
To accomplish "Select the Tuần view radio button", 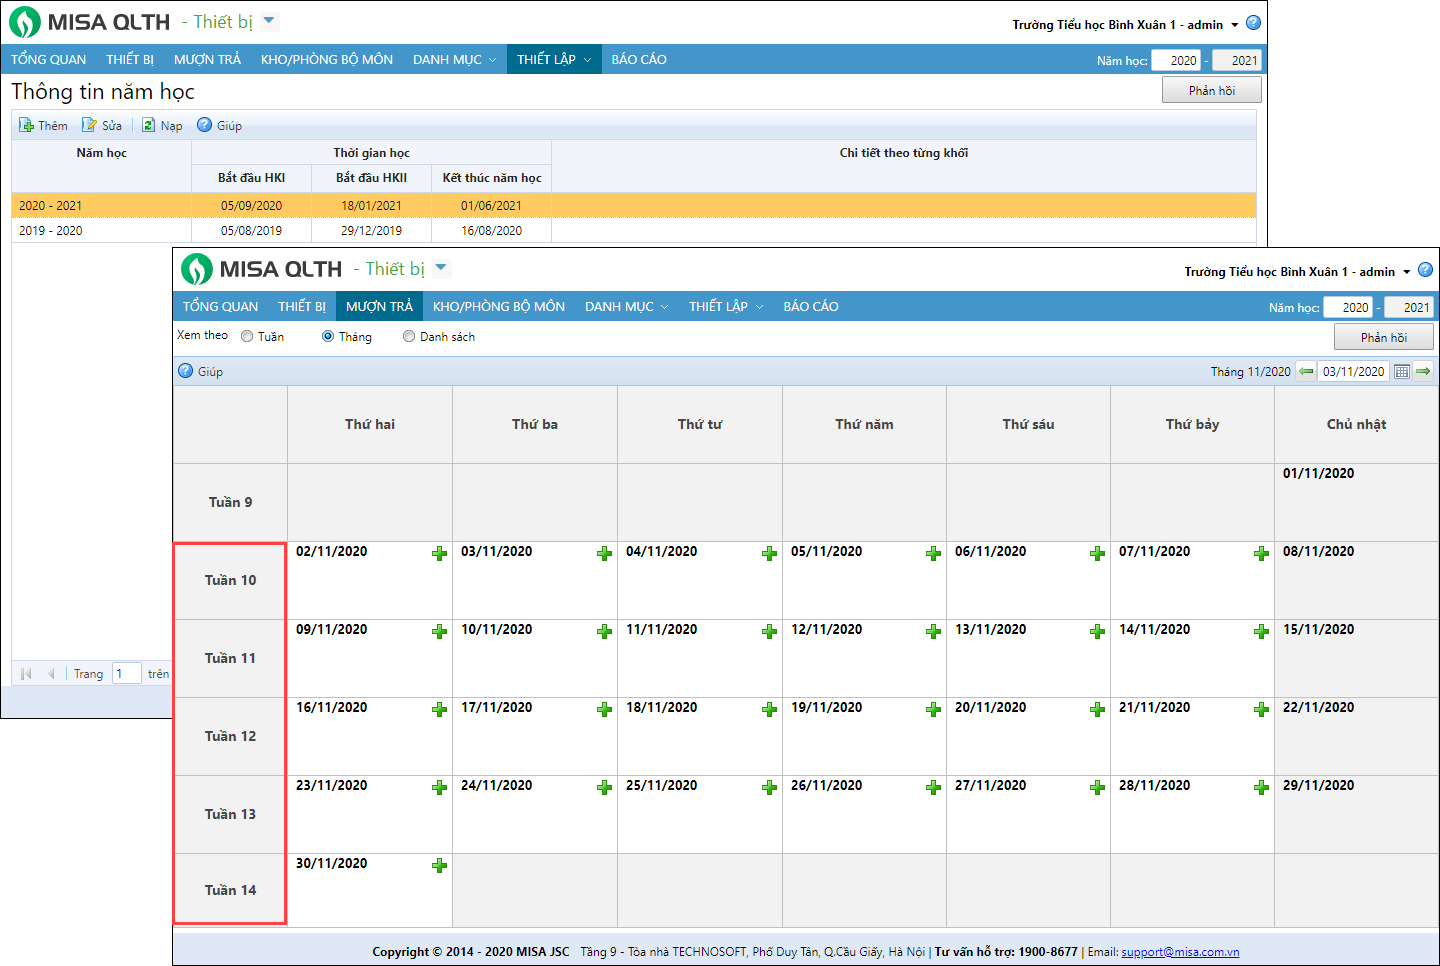I will [247, 337].
